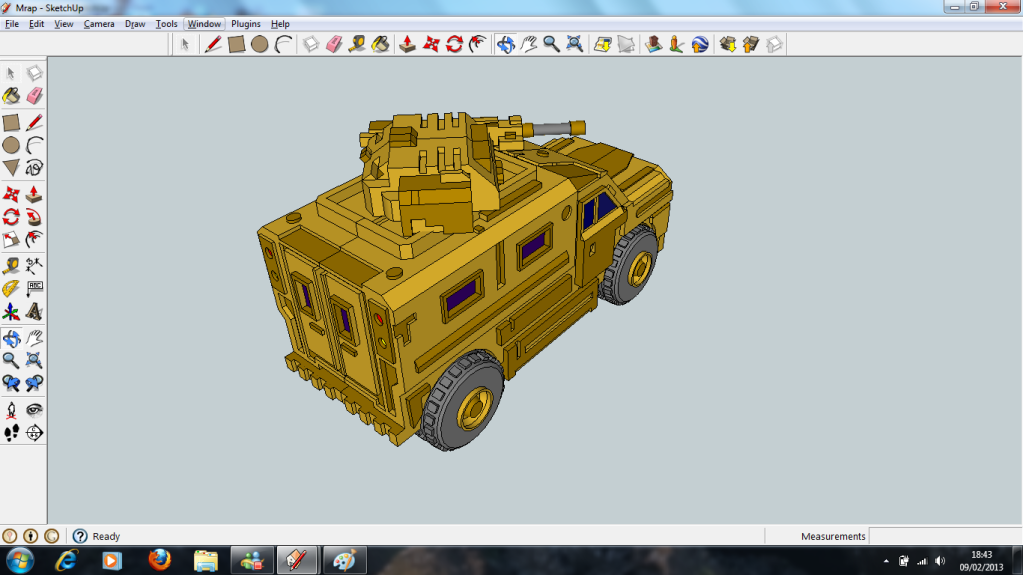This screenshot has width=1023, height=575.
Task: Click the first status bar credits icon
Action: (x=10, y=536)
